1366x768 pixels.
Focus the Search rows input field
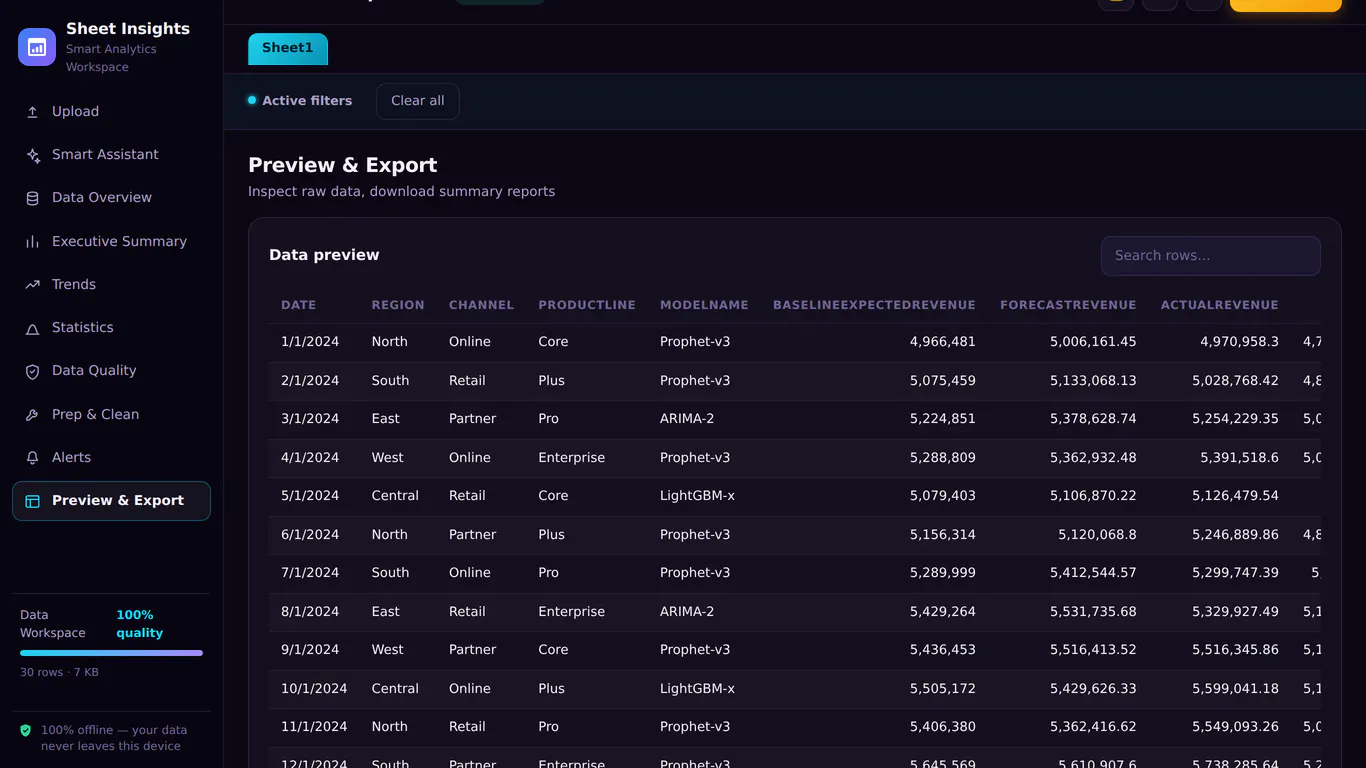click(1211, 256)
